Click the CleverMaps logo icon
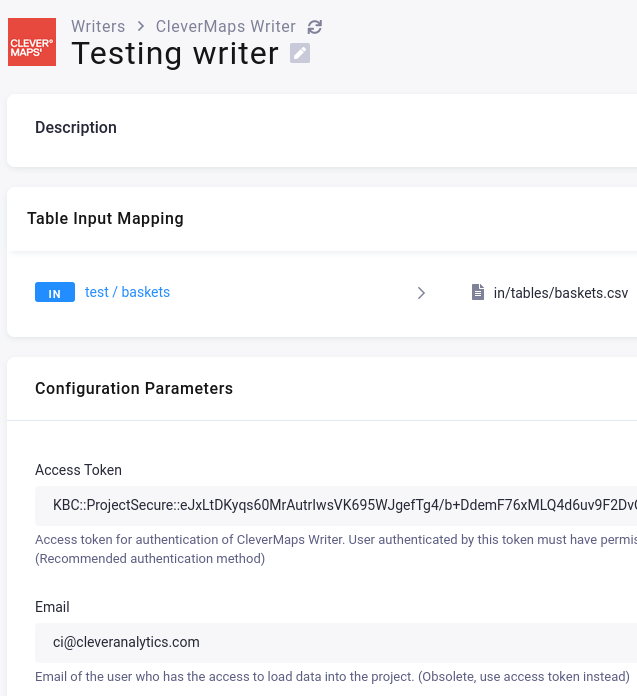Image resolution: width=637 pixels, height=696 pixels. click(32, 43)
